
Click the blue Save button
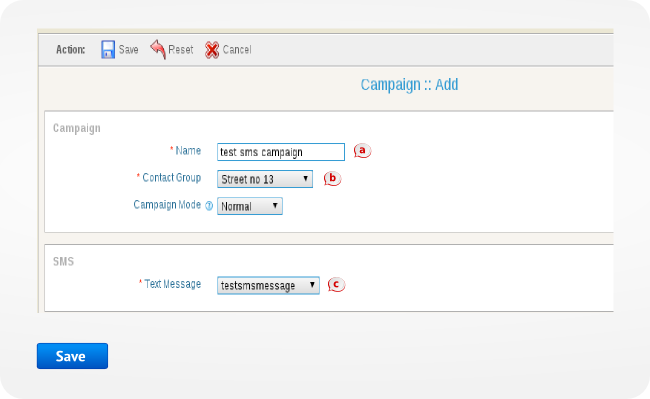(x=73, y=356)
